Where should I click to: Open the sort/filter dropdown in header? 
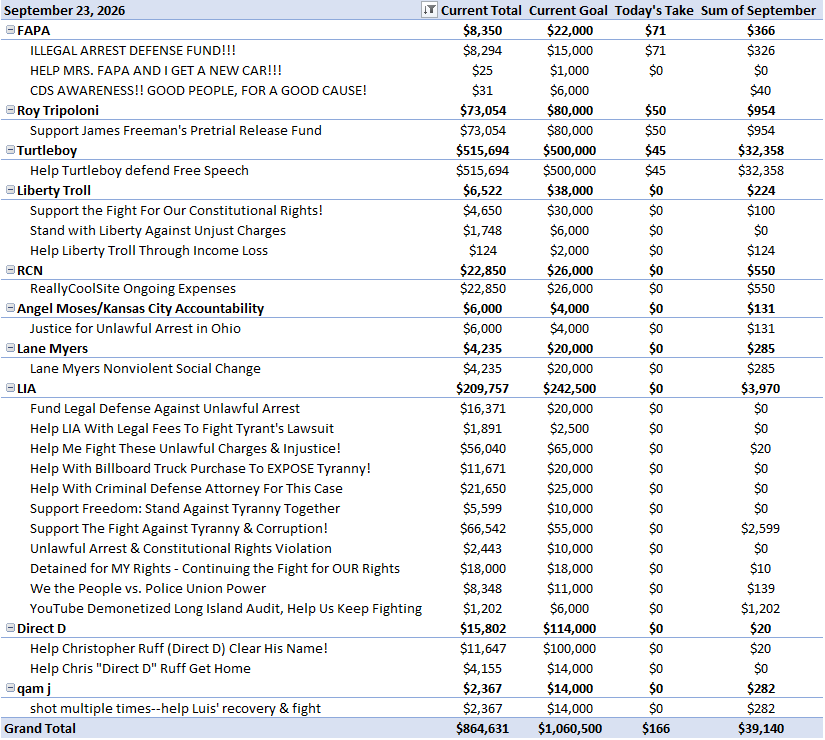click(x=429, y=10)
